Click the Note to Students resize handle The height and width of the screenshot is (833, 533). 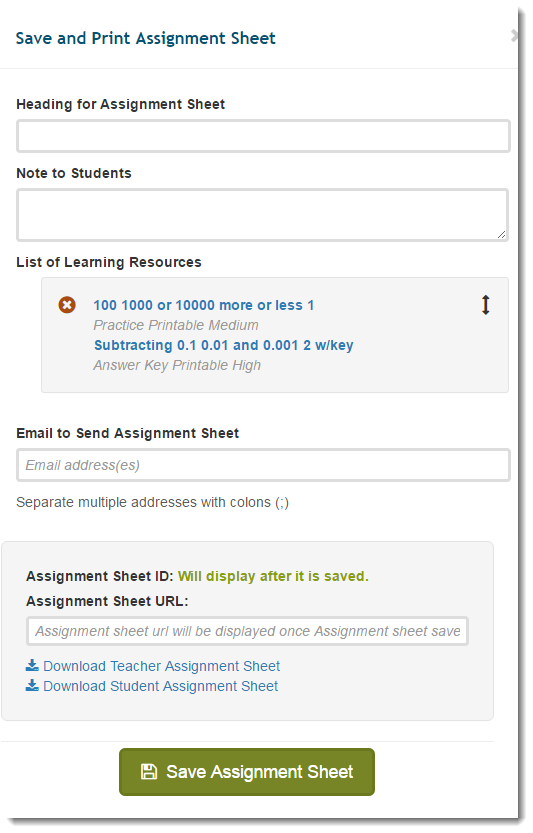501,234
